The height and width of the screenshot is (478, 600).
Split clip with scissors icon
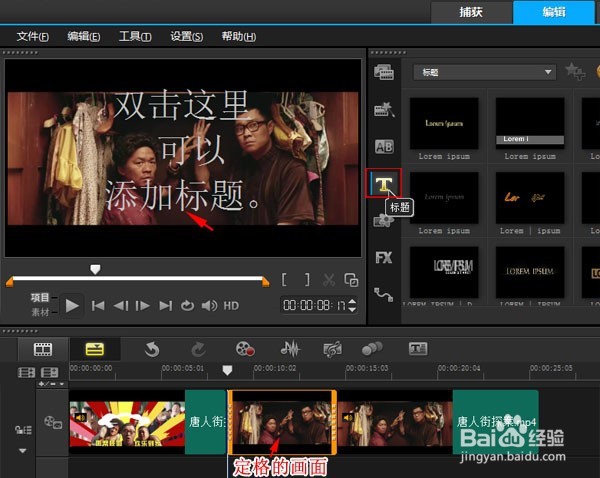329,280
